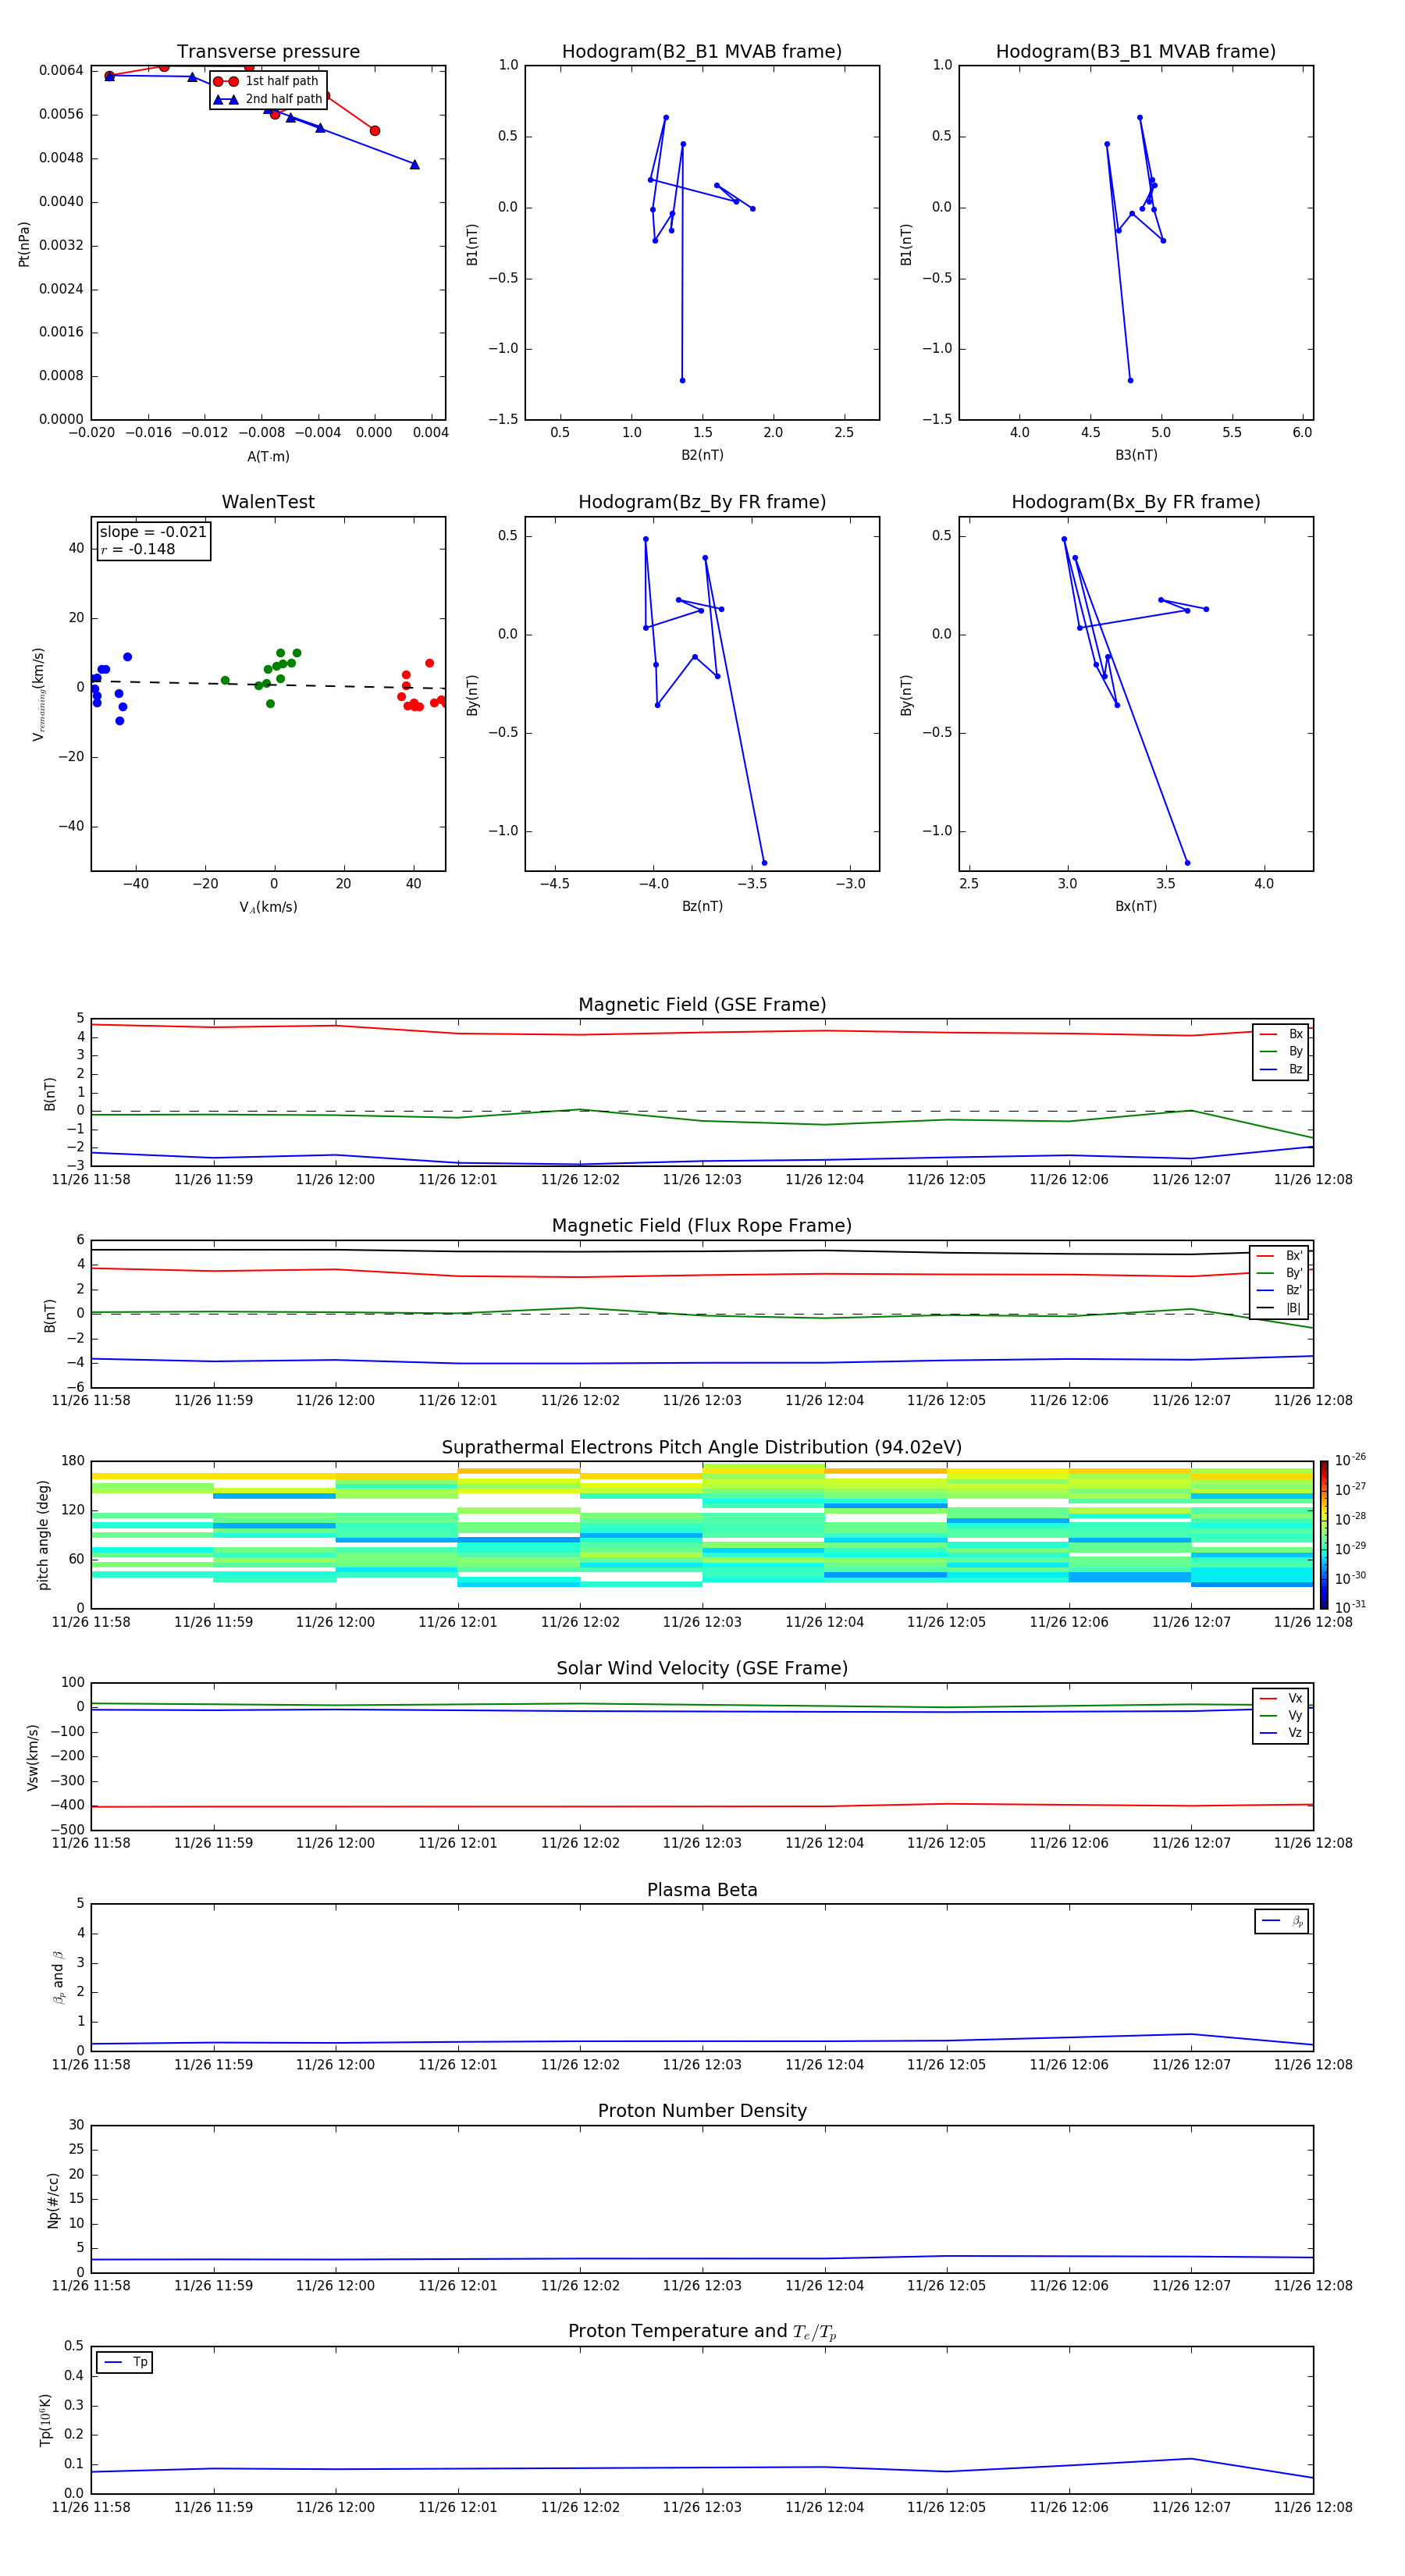Click the 'Bx' legend entry in GSE plot
The width and height of the screenshot is (1405, 2576).
coord(1281,1034)
